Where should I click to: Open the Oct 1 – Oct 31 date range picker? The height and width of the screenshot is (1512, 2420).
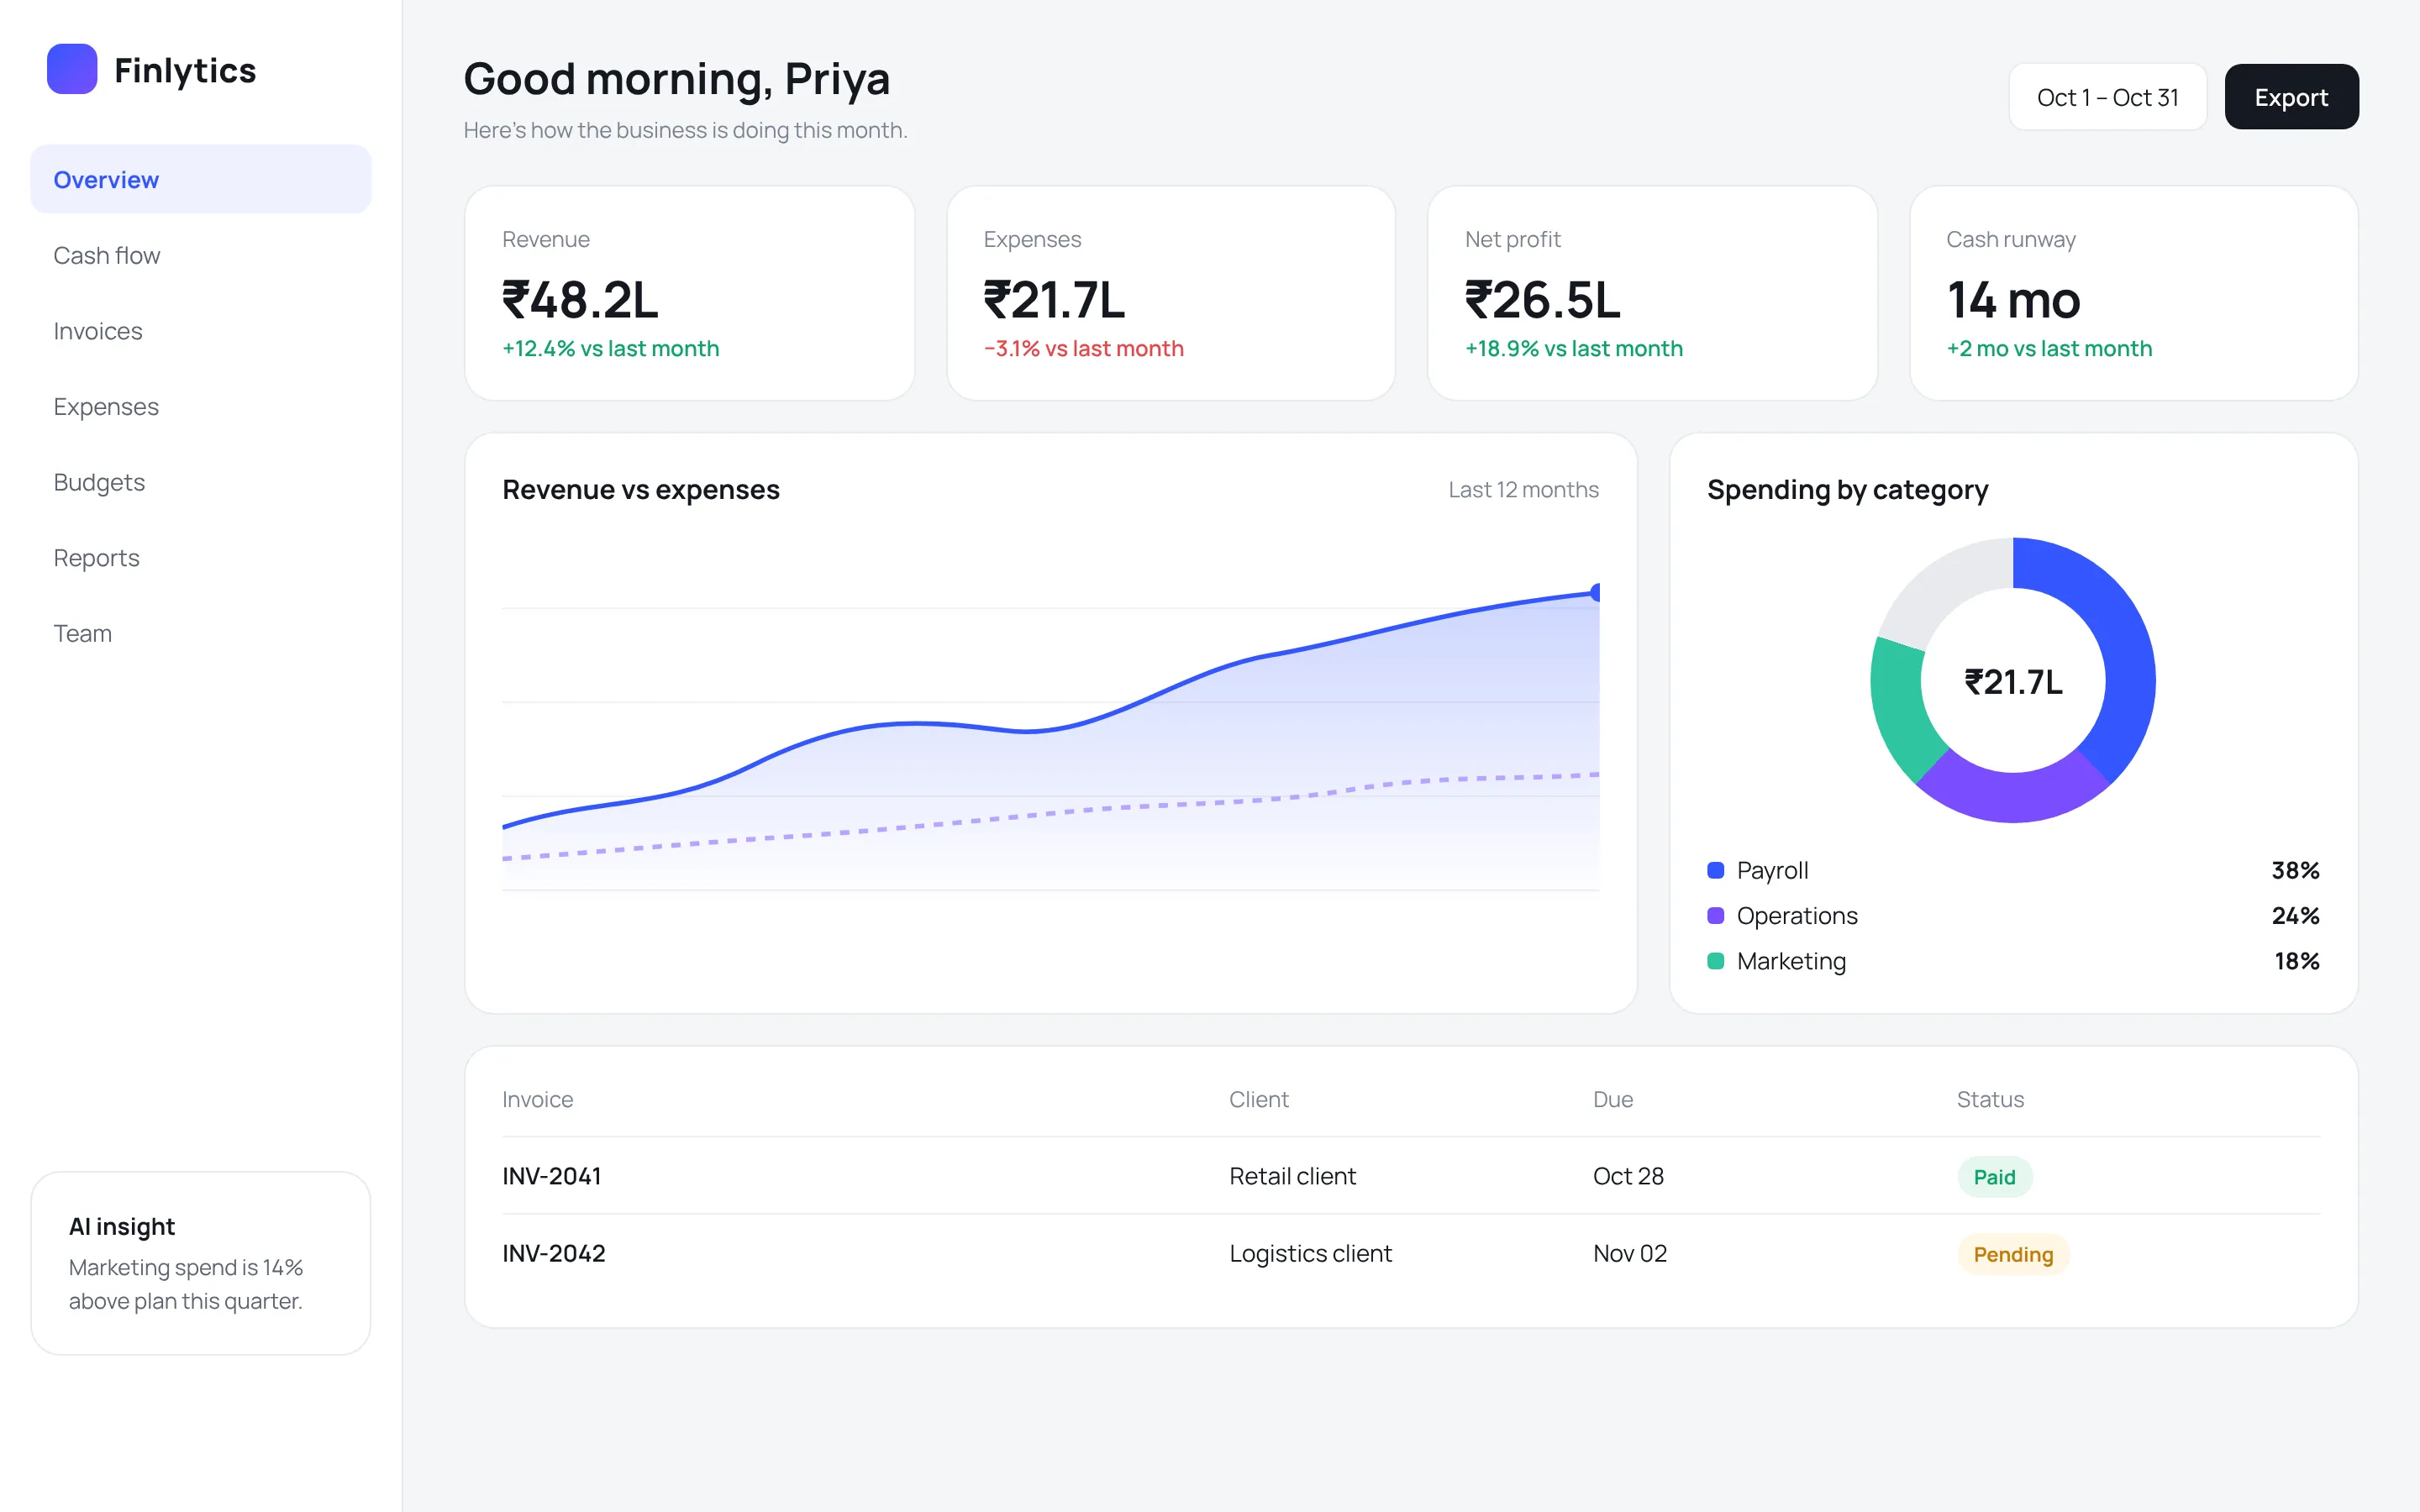(x=2107, y=97)
